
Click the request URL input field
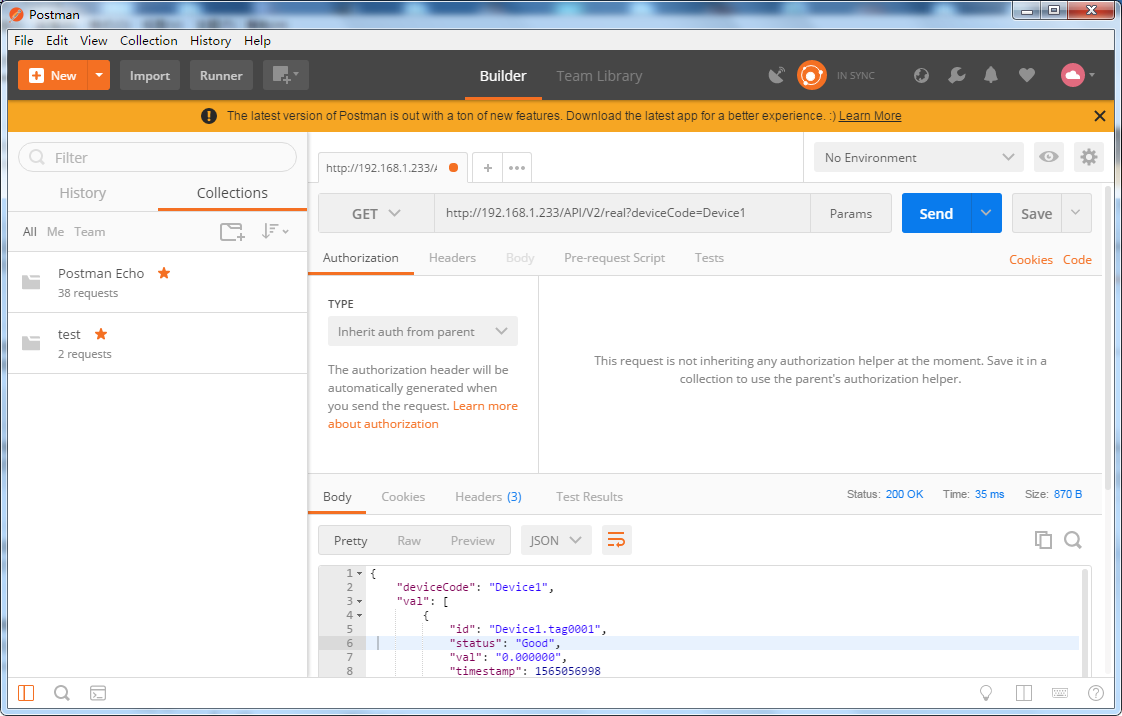point(623,213)
